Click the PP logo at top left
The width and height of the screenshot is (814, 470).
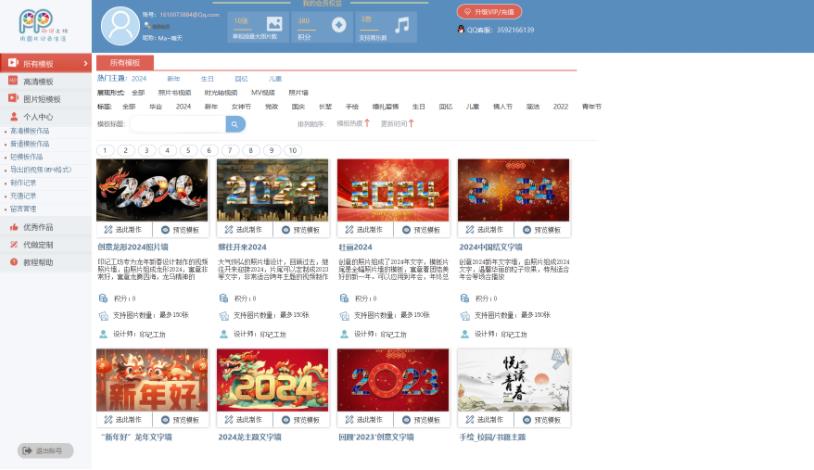(x=44, y=25)
